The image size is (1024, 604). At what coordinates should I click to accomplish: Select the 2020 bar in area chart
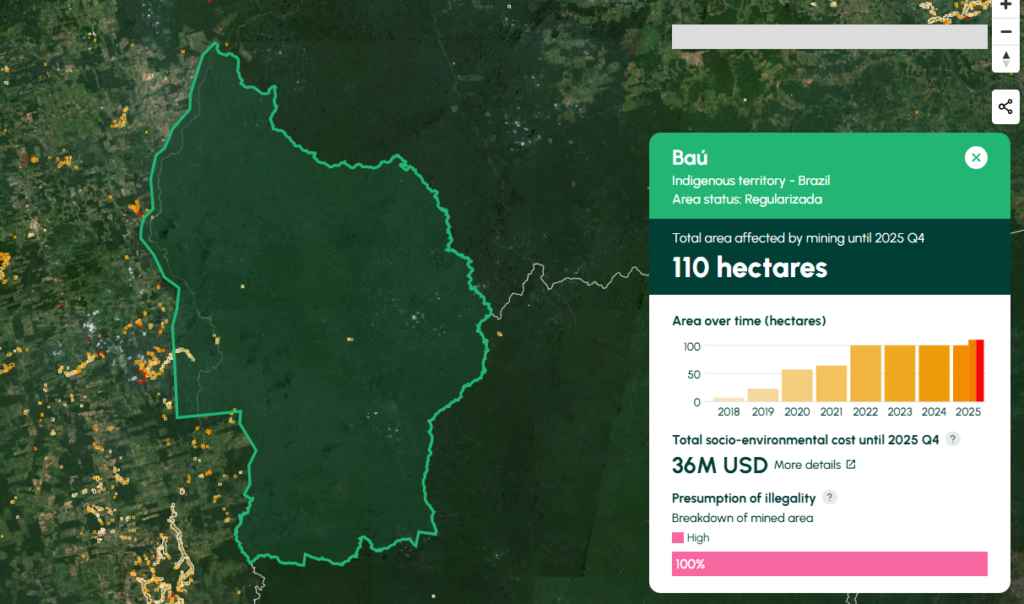(797, 386)
